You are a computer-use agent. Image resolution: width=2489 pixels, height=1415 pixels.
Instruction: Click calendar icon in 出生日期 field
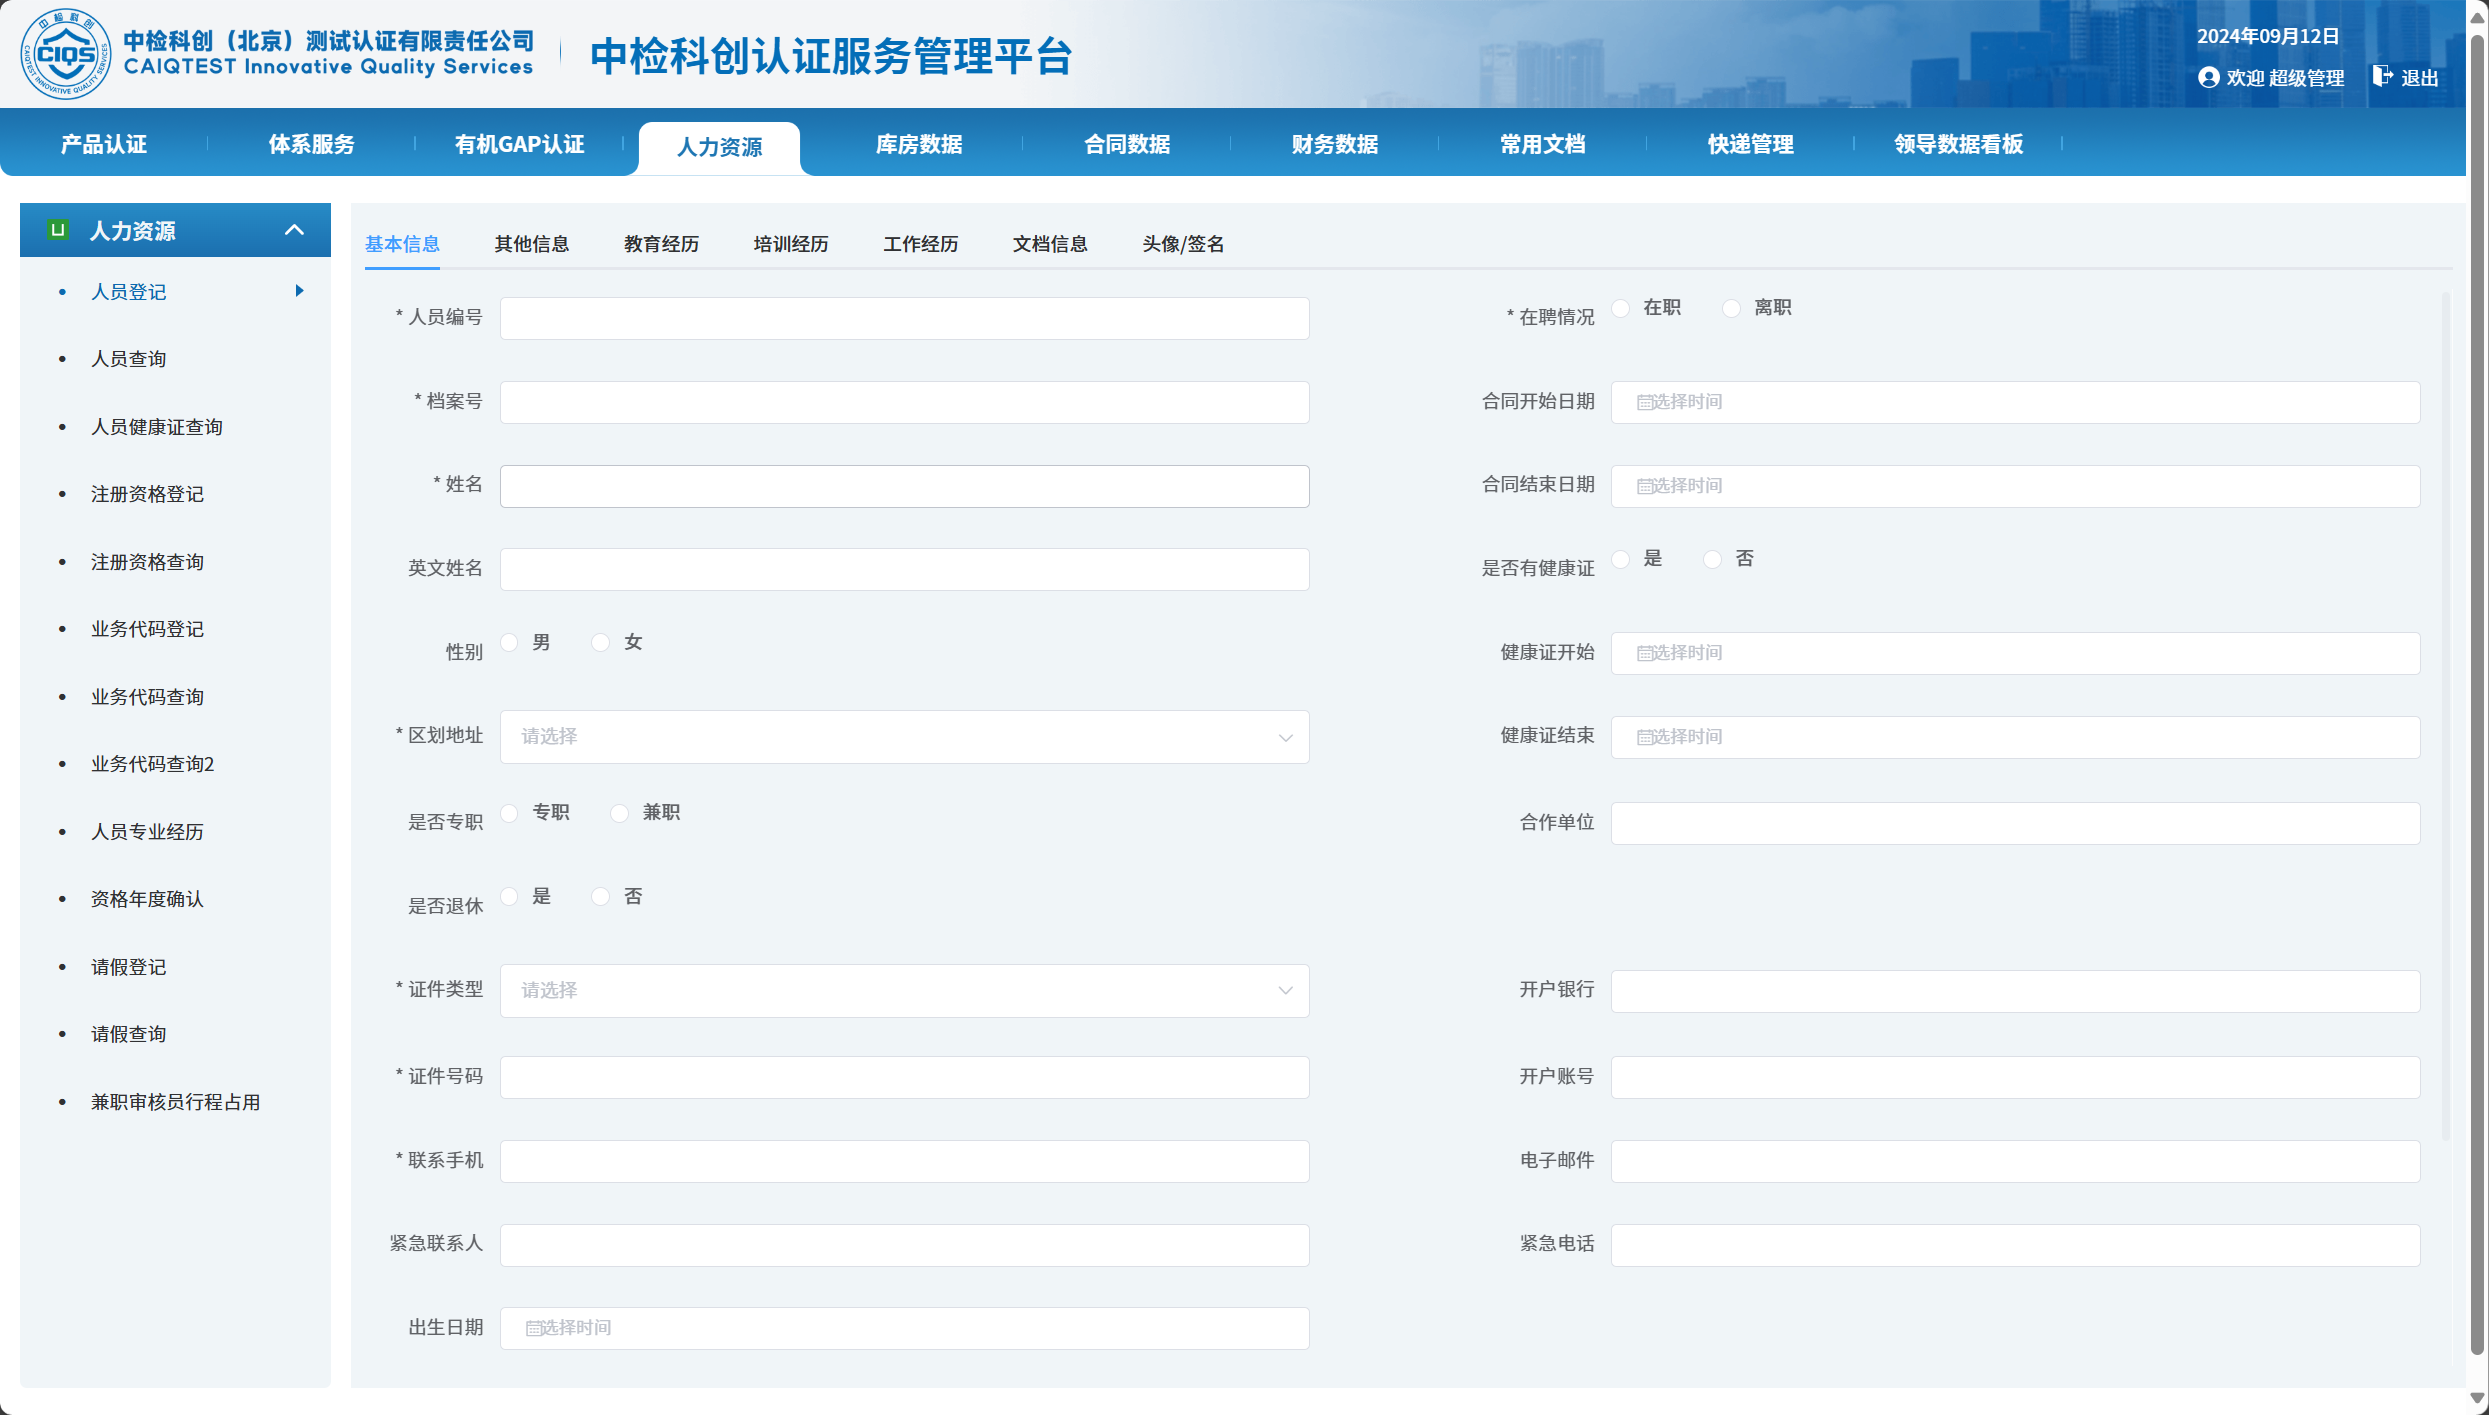click(533, 1329)
